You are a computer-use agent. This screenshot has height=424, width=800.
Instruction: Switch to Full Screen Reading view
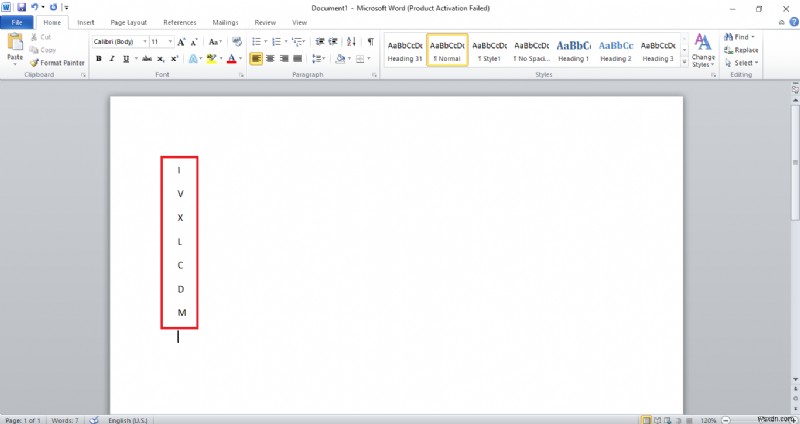pos(657,420)
